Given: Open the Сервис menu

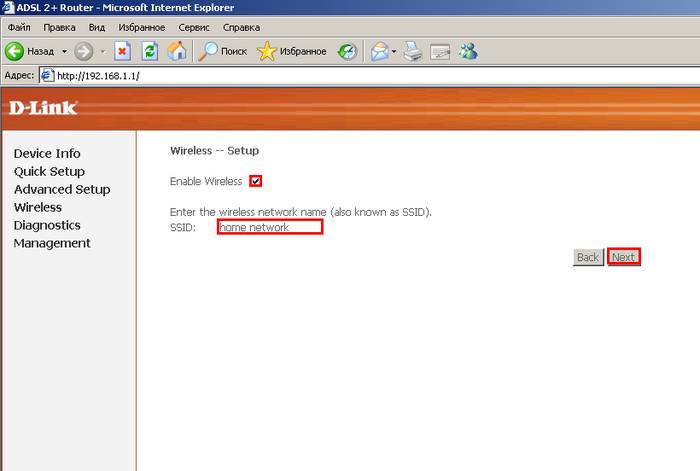Looking at the screenshot, I should pyautogui.click(x=193, y=26).
